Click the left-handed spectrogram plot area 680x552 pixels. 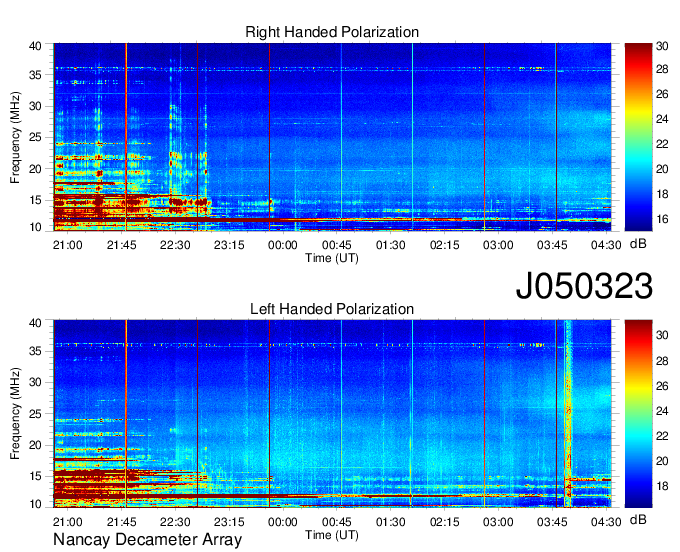click(332, 414)
